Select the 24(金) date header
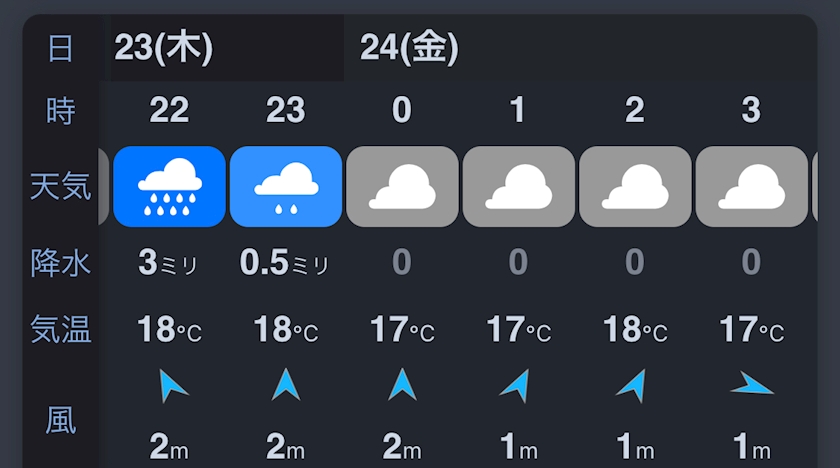This screenshot has width=840, height=468. pyautogui.click(x=409, y=48)
